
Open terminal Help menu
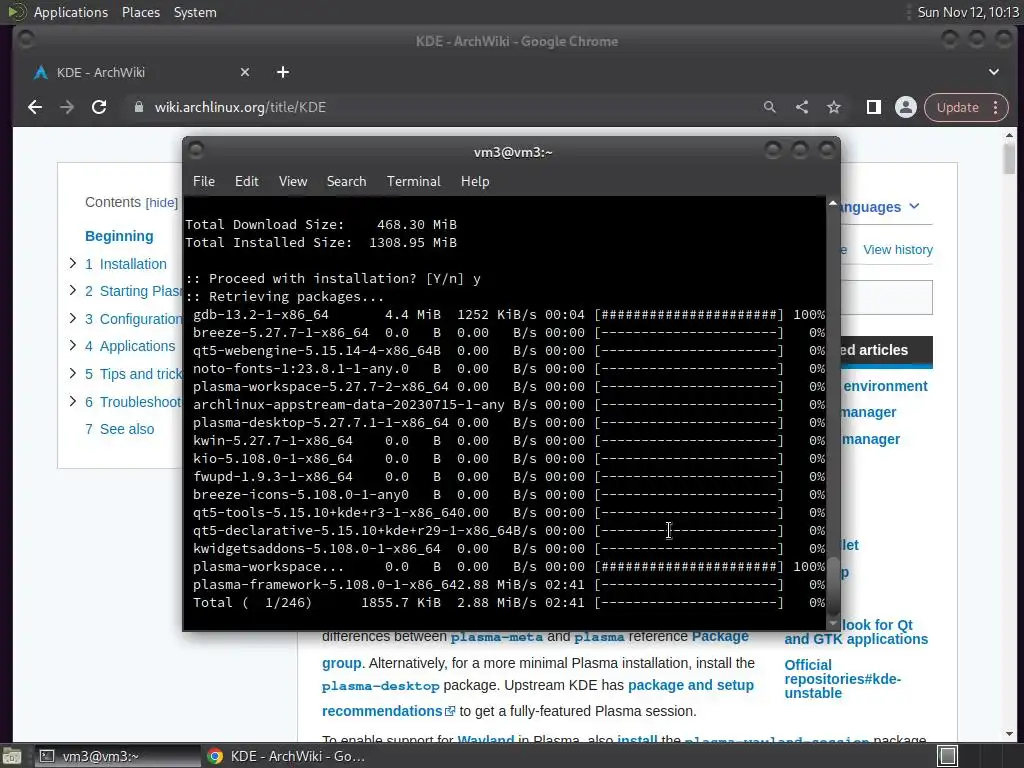pos(475,182)
